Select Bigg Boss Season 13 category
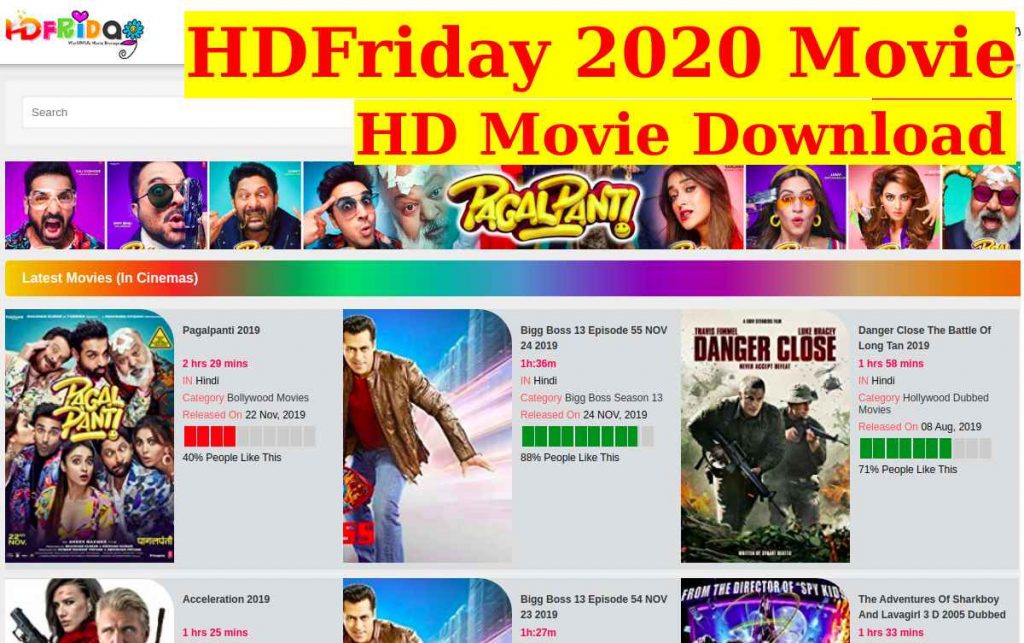Viewport: 1024px width, 643px height. [613, 398]
